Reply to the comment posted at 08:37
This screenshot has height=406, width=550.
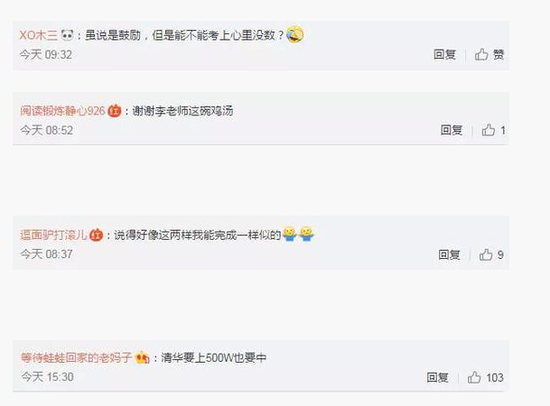[449, 254]
